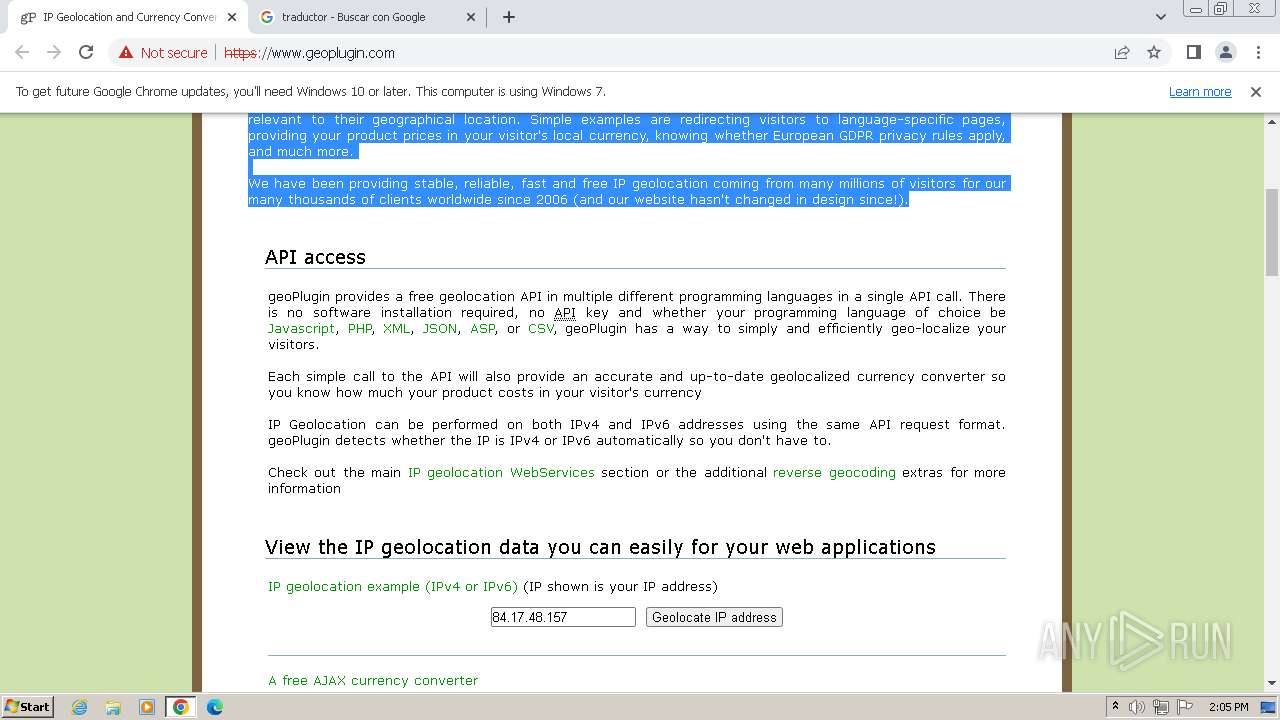Click the vertical scrollbar thumb
Screen dimensions: 1280x720
click(1272, 232)
